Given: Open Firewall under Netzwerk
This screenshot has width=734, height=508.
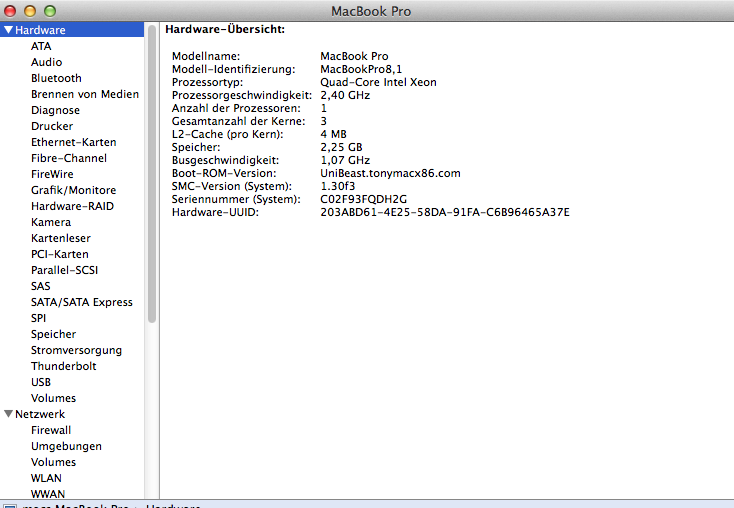Looking at the screenshot, I should click(x=51, y=430).
